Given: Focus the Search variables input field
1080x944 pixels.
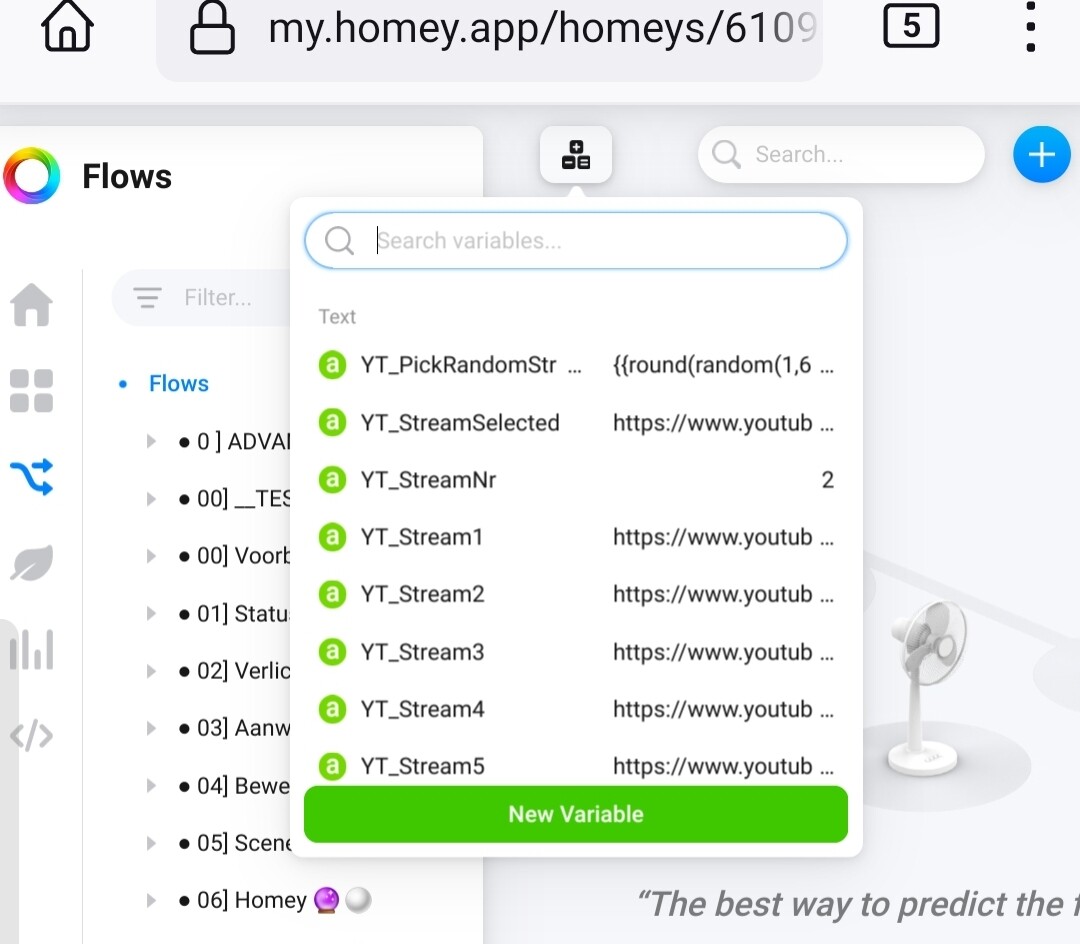Looking at the screenshot, I should click(600, 241).
